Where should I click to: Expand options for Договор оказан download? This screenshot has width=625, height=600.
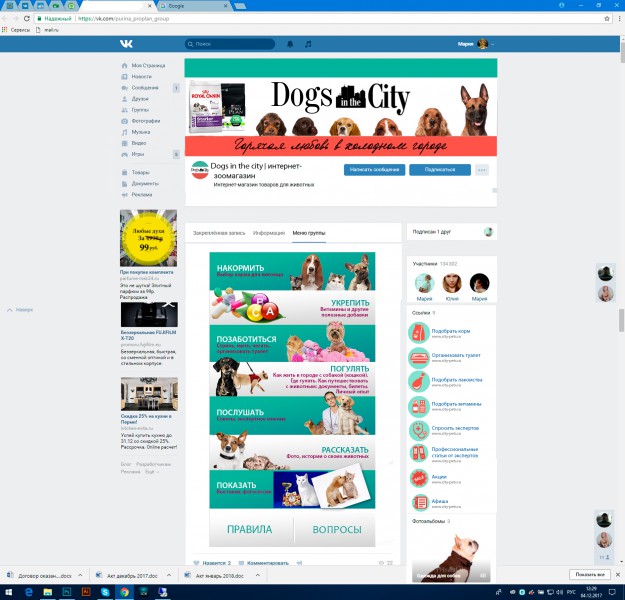tap(80, 575)
